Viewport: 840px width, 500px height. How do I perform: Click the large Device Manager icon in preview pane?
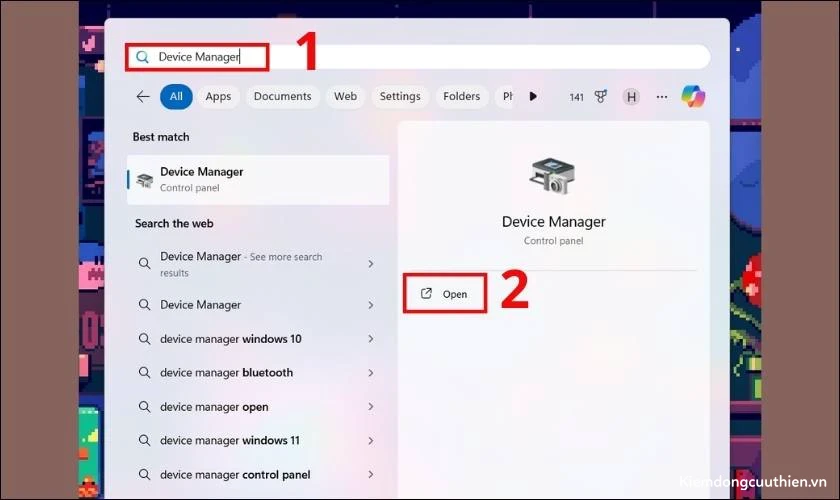pyautogui.click(x=552, y=176)
